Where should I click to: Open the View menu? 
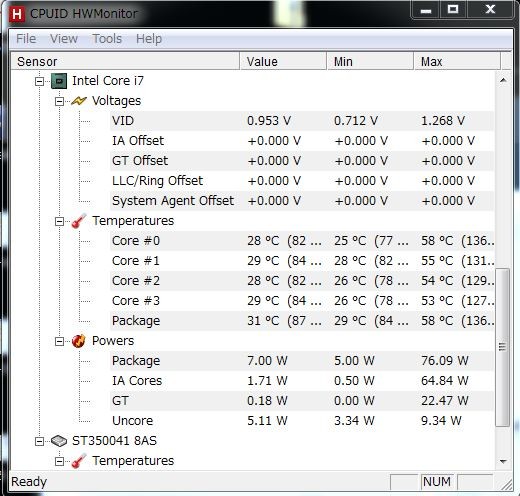pos(64,39)
